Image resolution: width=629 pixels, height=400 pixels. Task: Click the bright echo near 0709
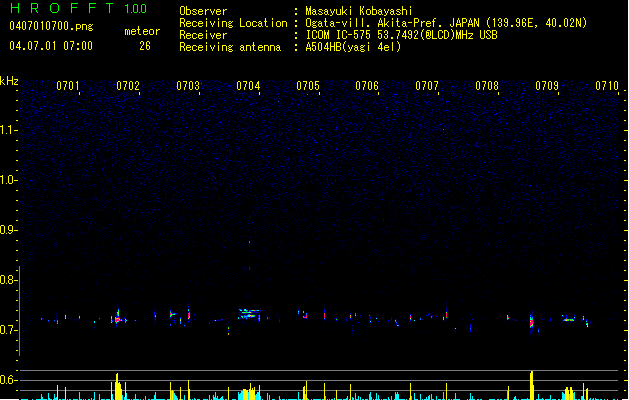(532, 321)
